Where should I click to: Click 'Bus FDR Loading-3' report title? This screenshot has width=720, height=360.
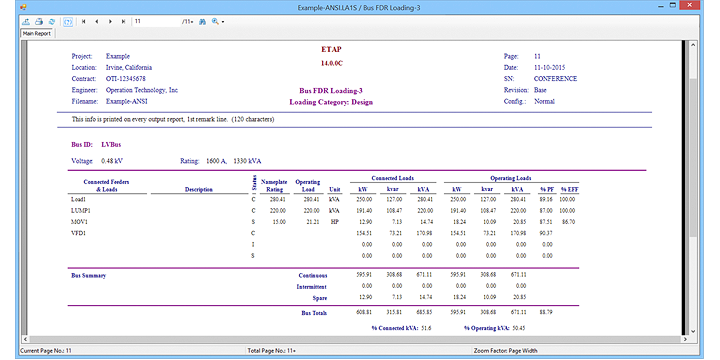coord(331,91)
